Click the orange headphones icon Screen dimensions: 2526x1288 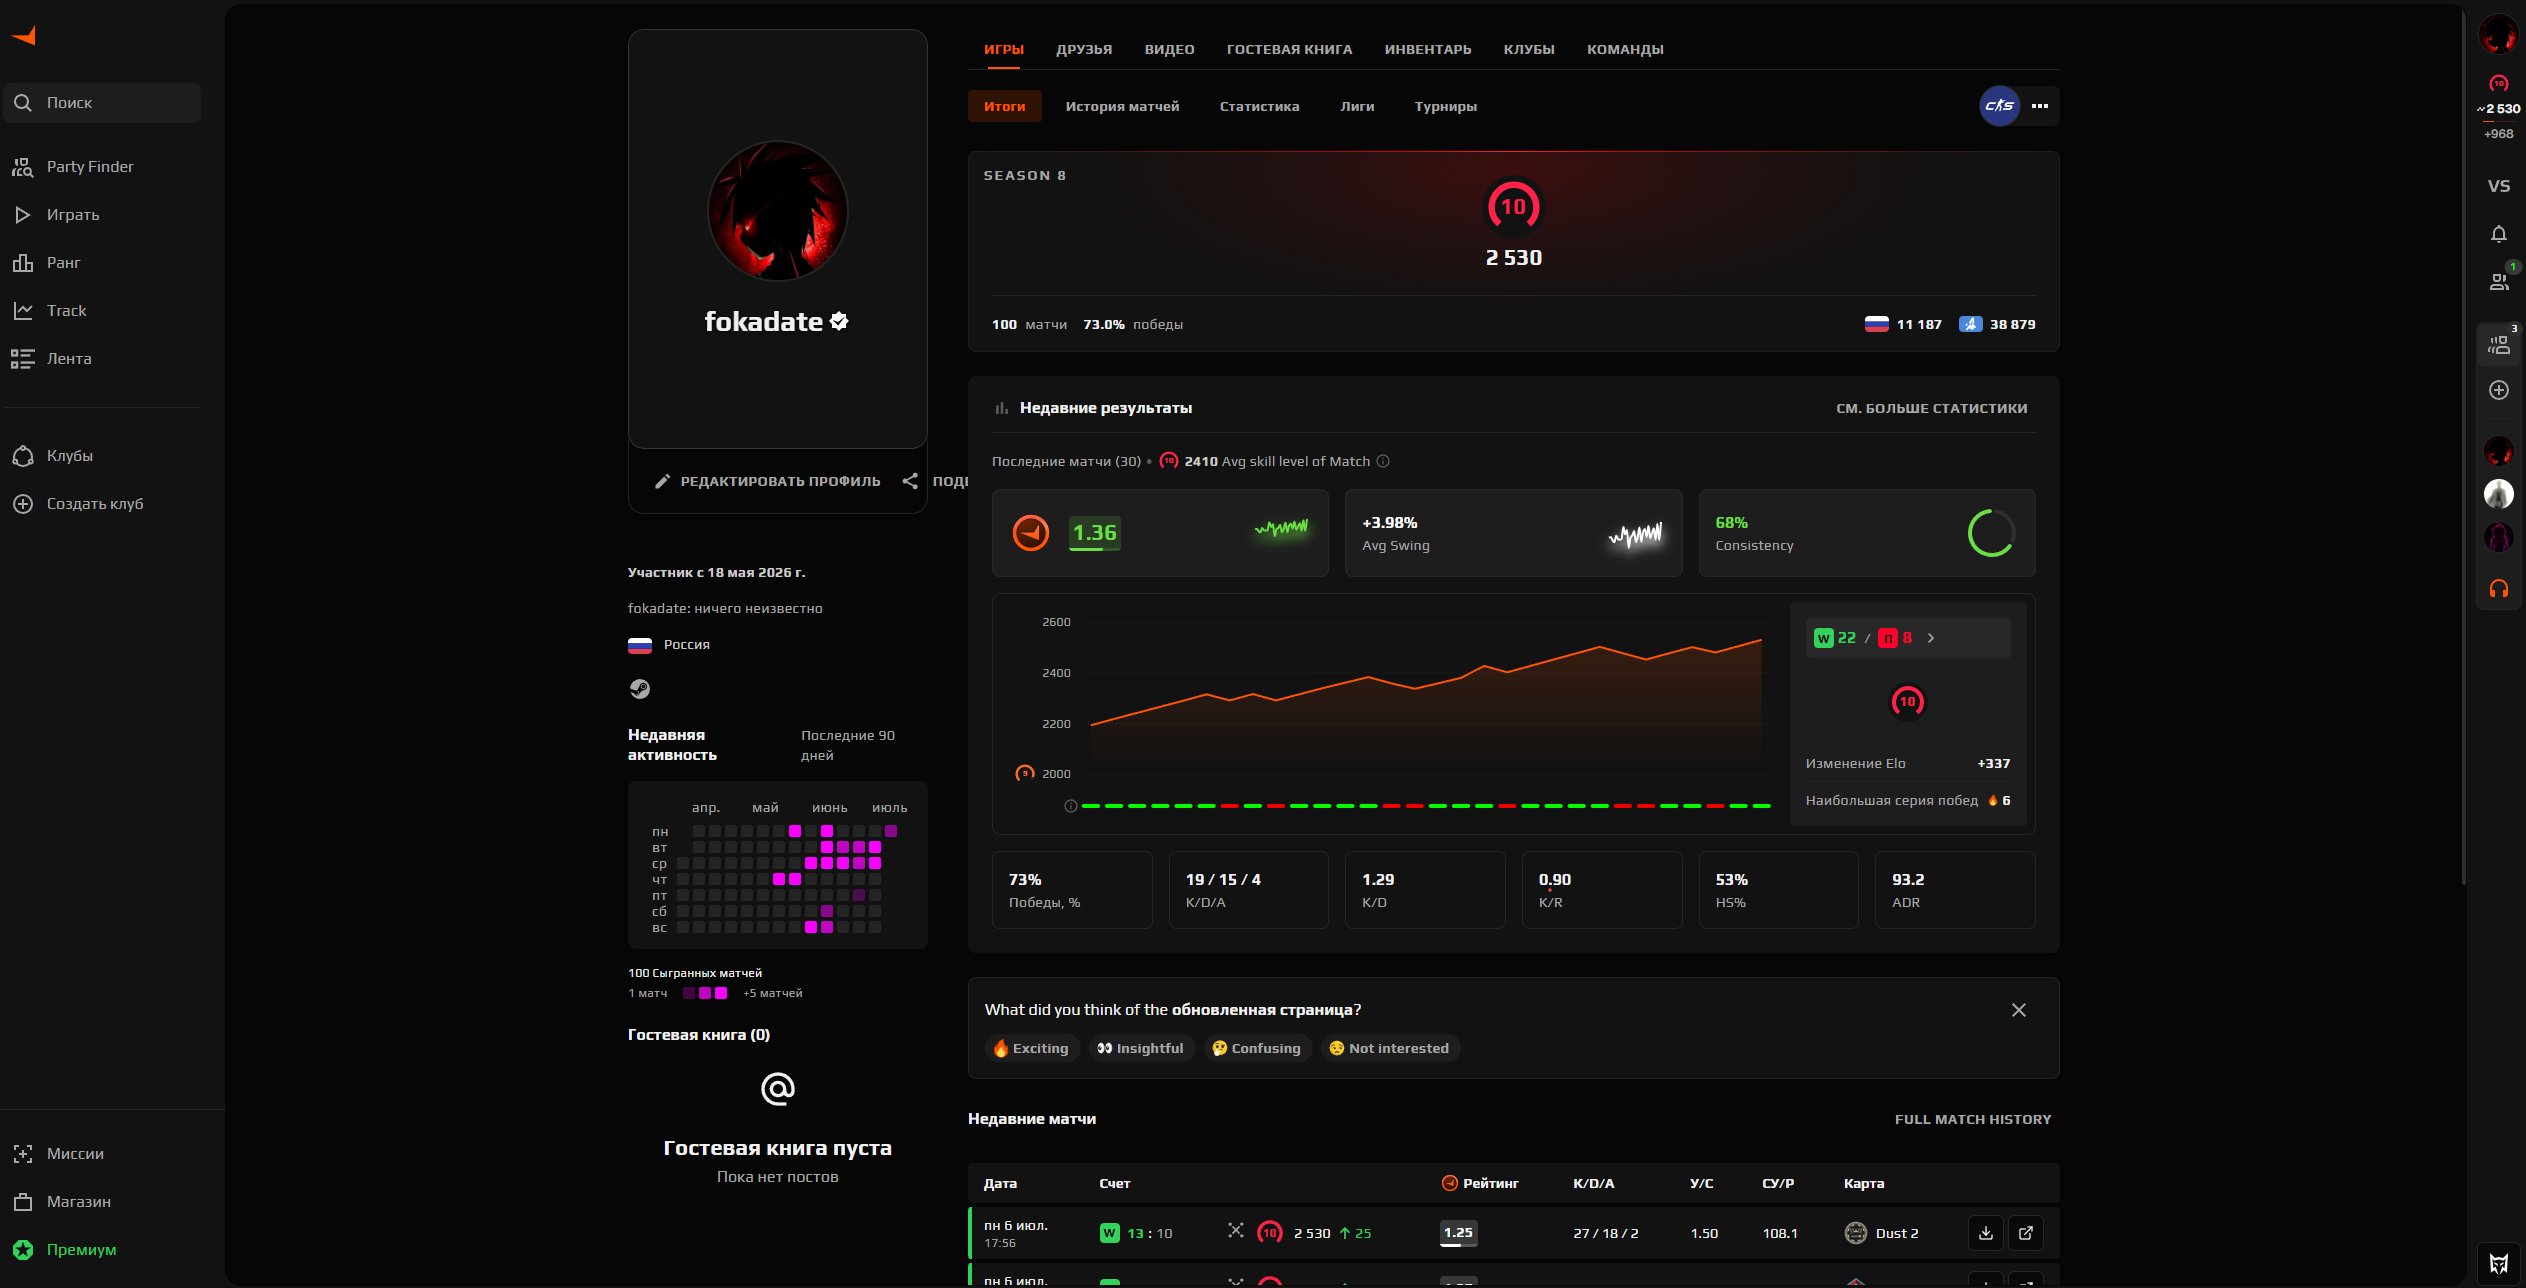(2498, 589)
